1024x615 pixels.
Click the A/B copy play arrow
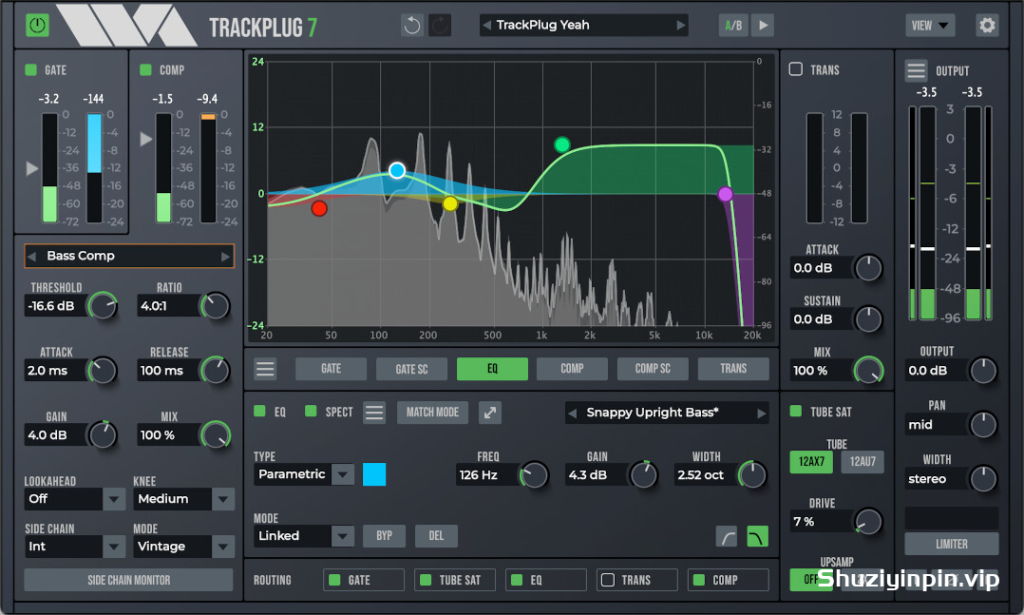click(763, 25)
